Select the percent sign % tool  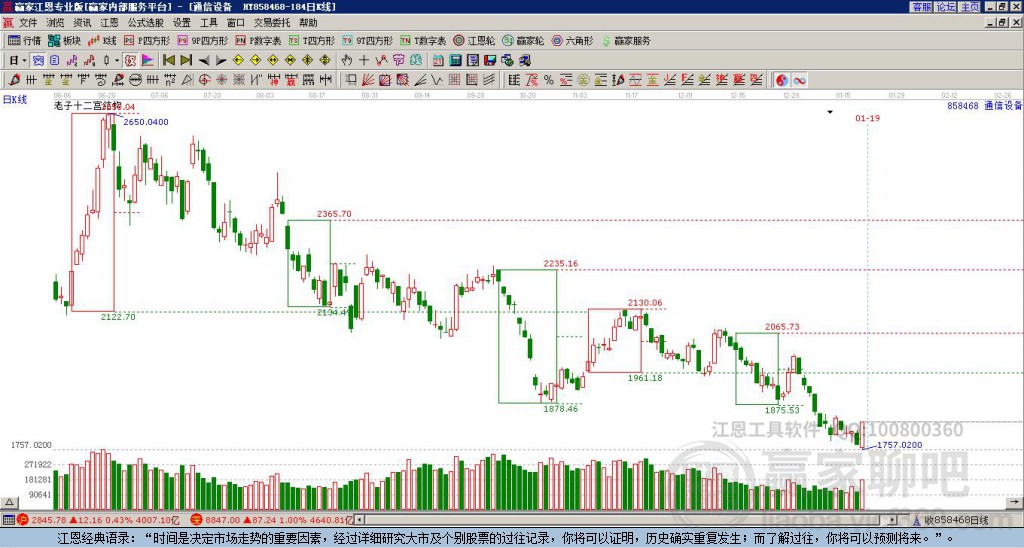tap(549, 80)
